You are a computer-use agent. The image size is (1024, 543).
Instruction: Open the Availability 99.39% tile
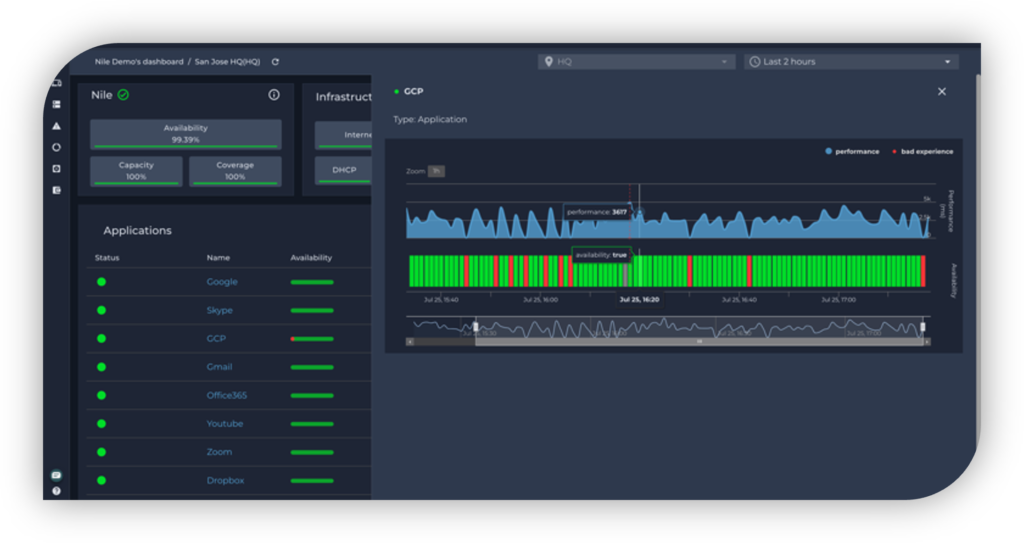click(x=185, y=134)
